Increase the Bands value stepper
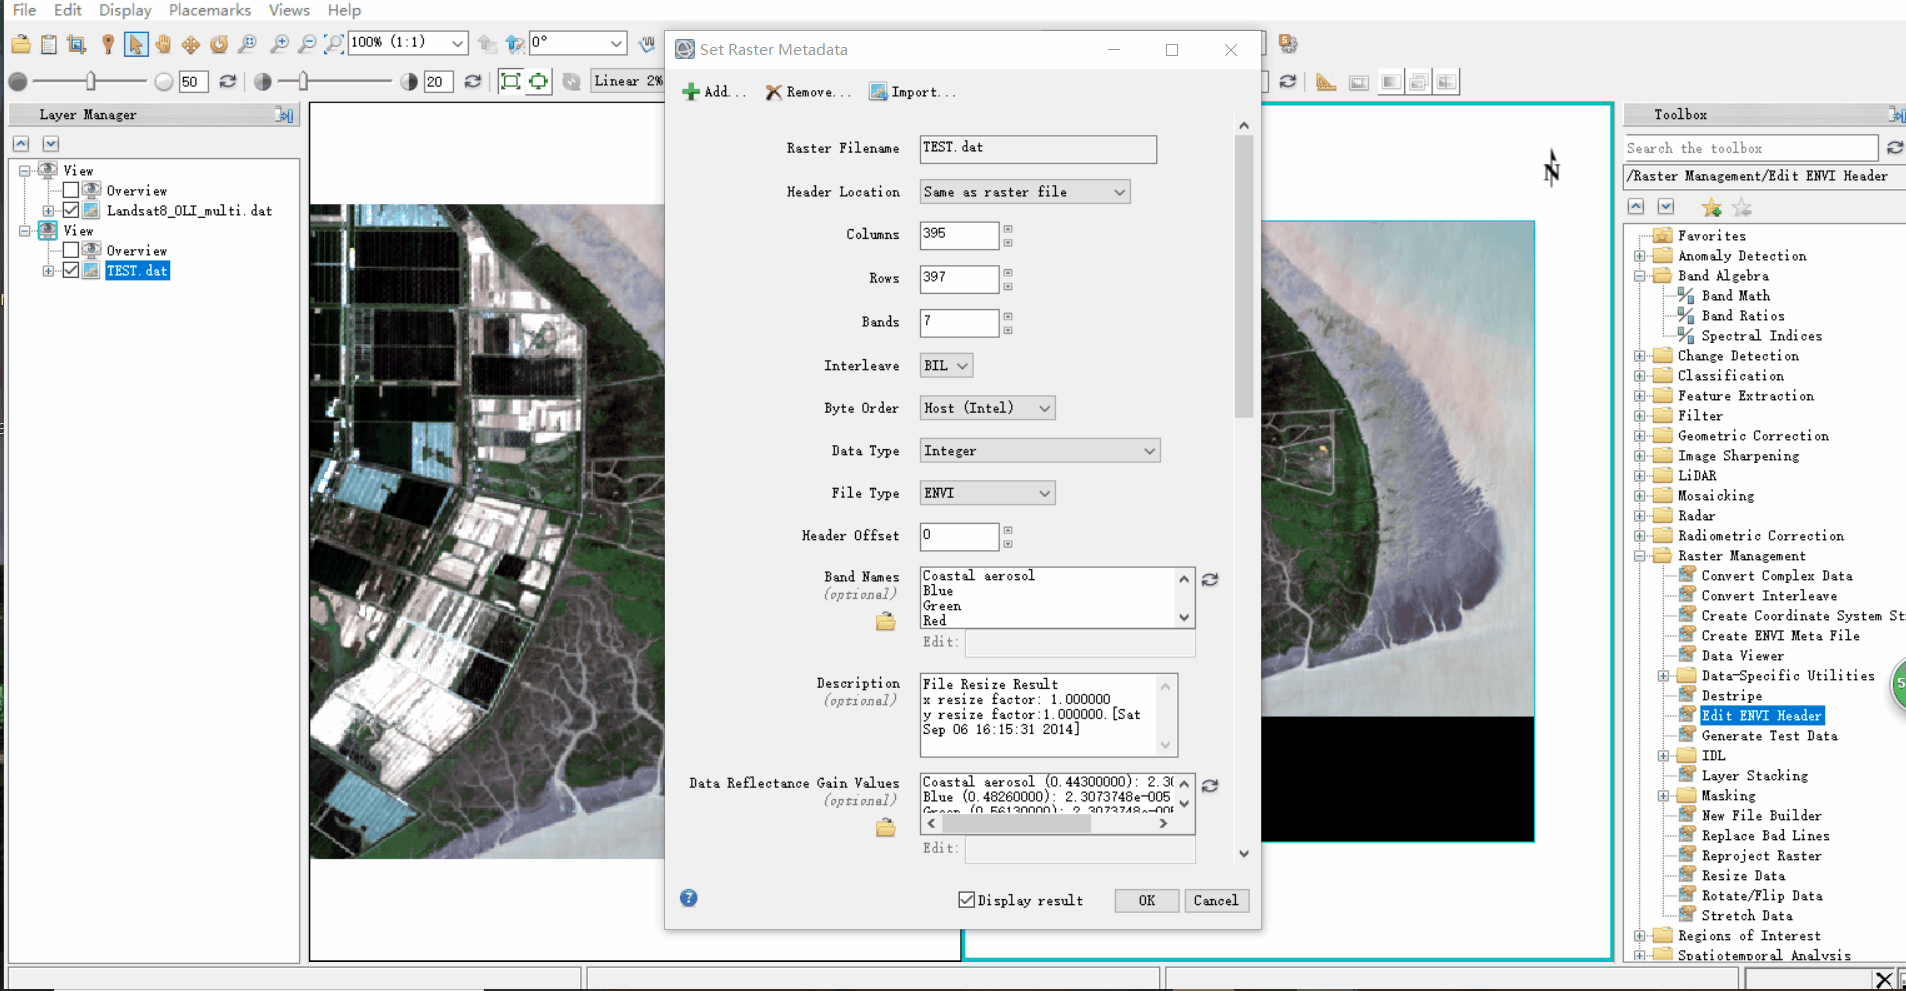Viewport: 1906px width, 991px height. tap(1008, 317)
